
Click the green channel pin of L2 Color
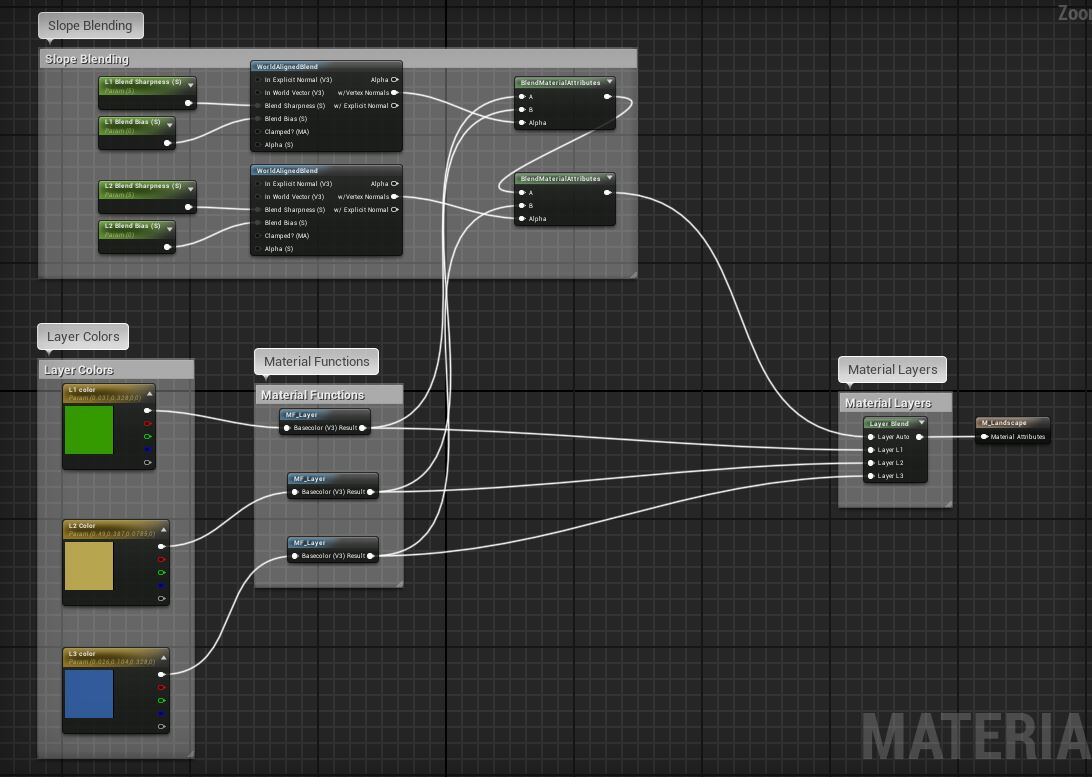[x=162, y=572]
